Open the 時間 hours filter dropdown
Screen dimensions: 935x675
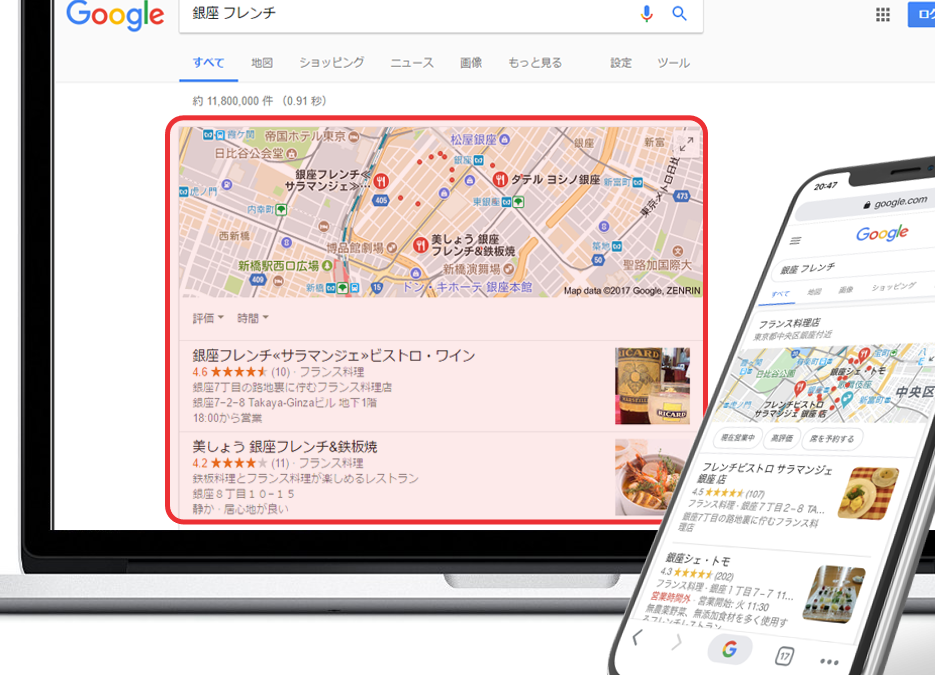[x=253, y=318]
